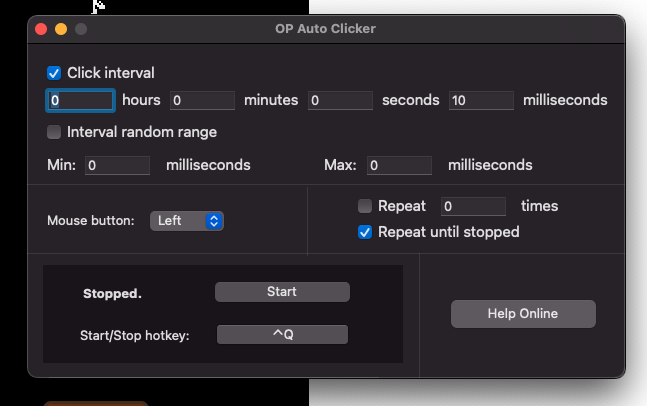Click the blue arrows on Left selector

(214, 221)
